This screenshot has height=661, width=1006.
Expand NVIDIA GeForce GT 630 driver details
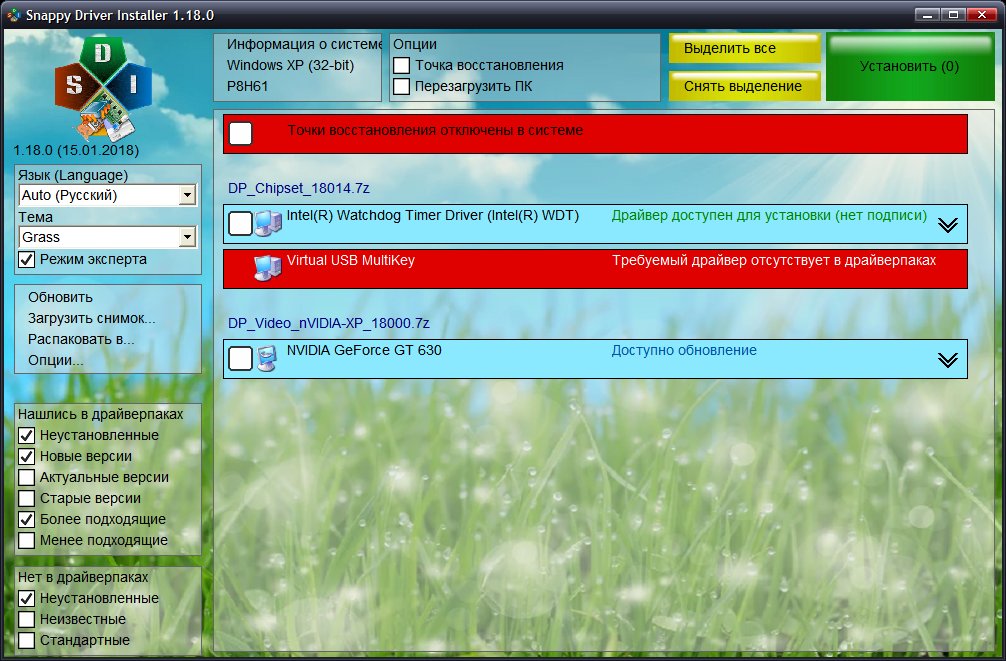click(948, 359)
